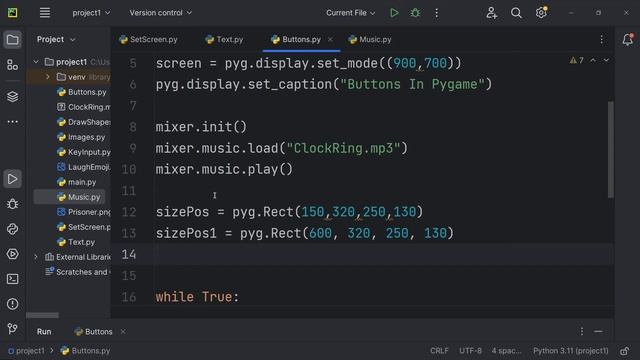Go to next highlighted error arrow
This screenshot has width=640, height=360.
(x=606, y=60)
